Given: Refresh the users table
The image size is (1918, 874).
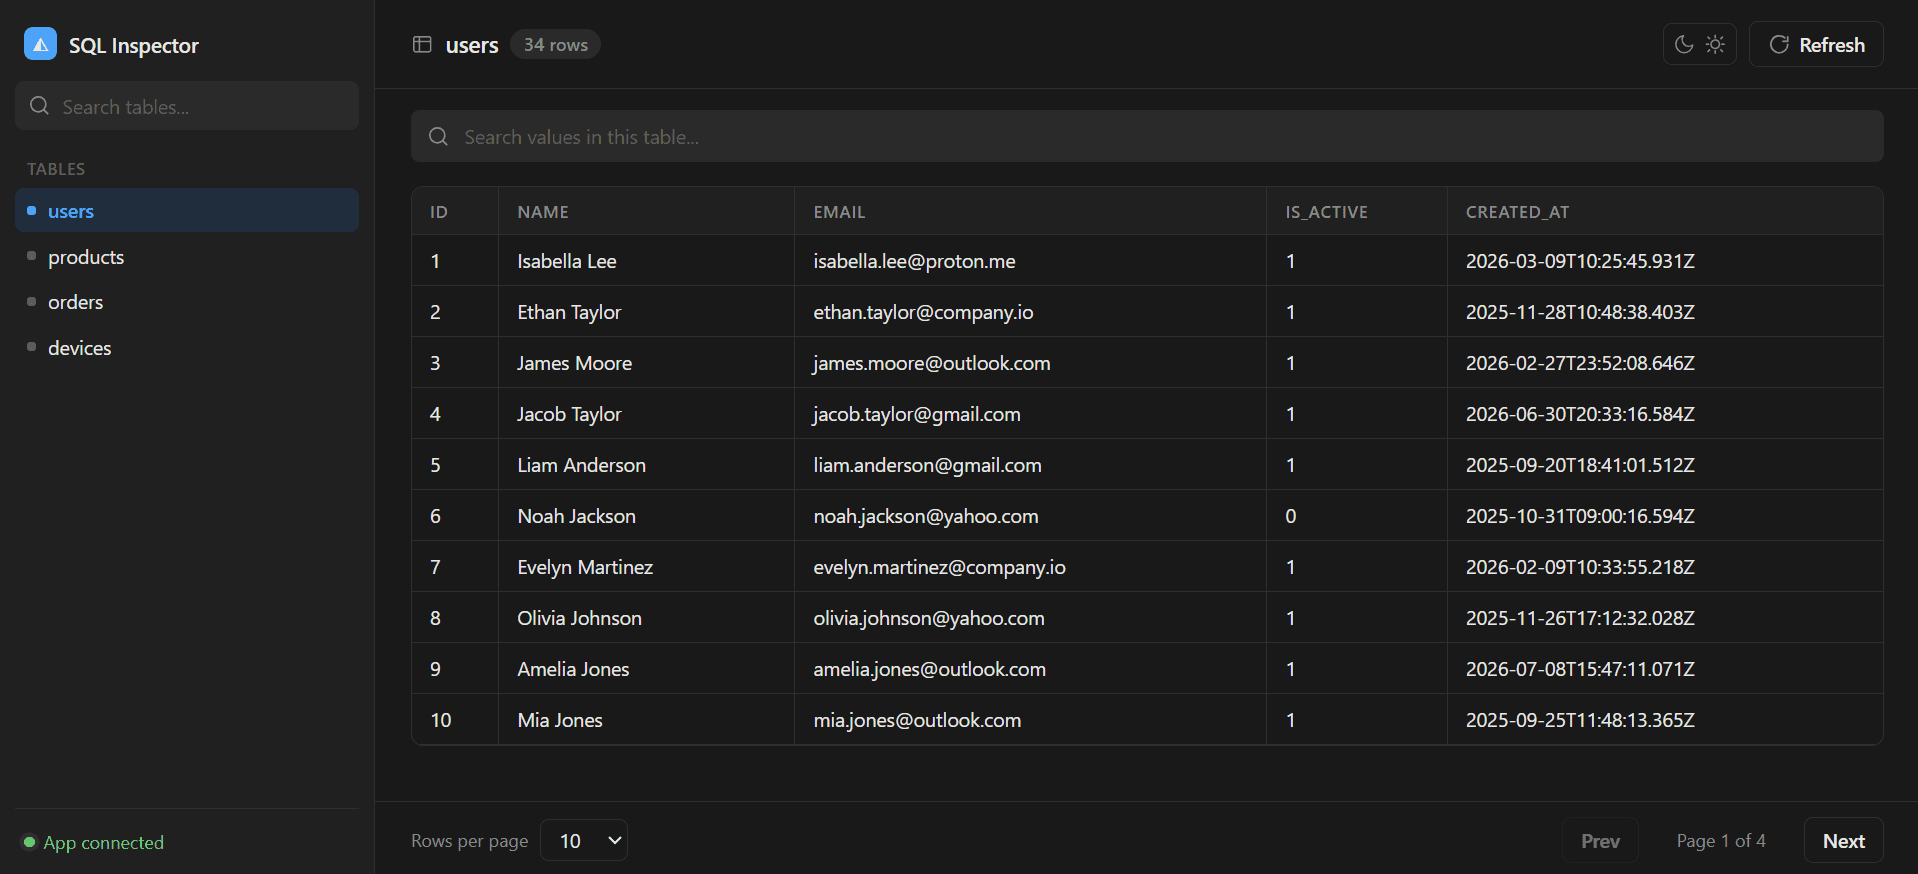Looking at the screenshot, I should (1816, 44).
